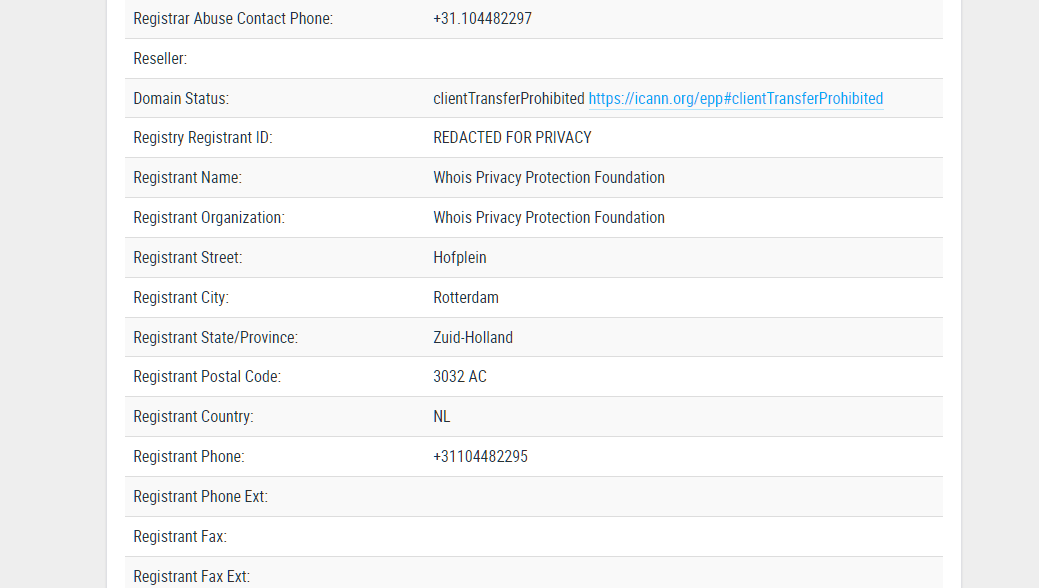Viewport: 1039px width, 588px height.
Task: Click the Zuid-Holland province value
Action: tap(473, 338)
